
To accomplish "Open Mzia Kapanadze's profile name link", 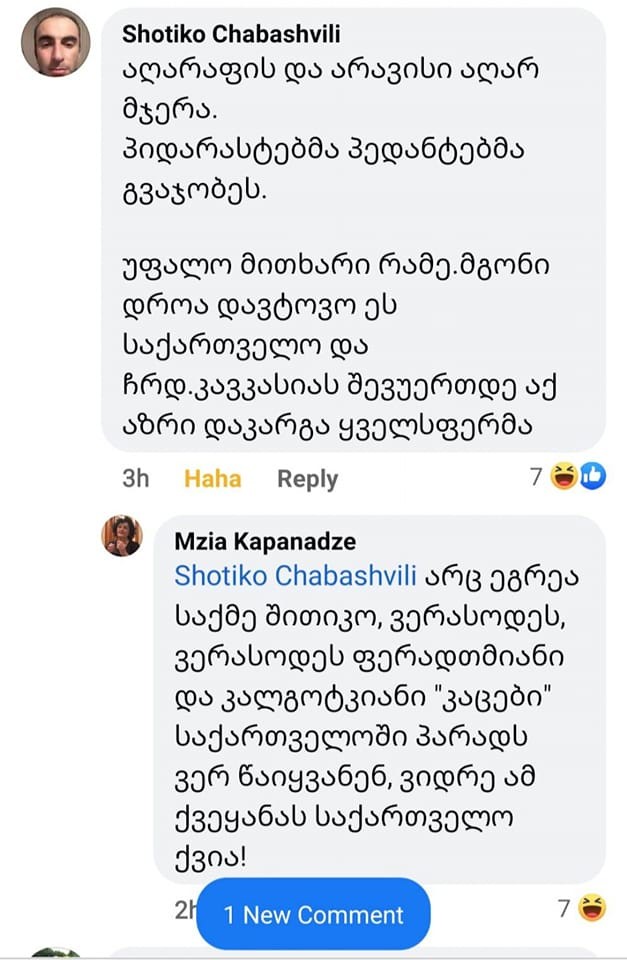I will (265, 542).
